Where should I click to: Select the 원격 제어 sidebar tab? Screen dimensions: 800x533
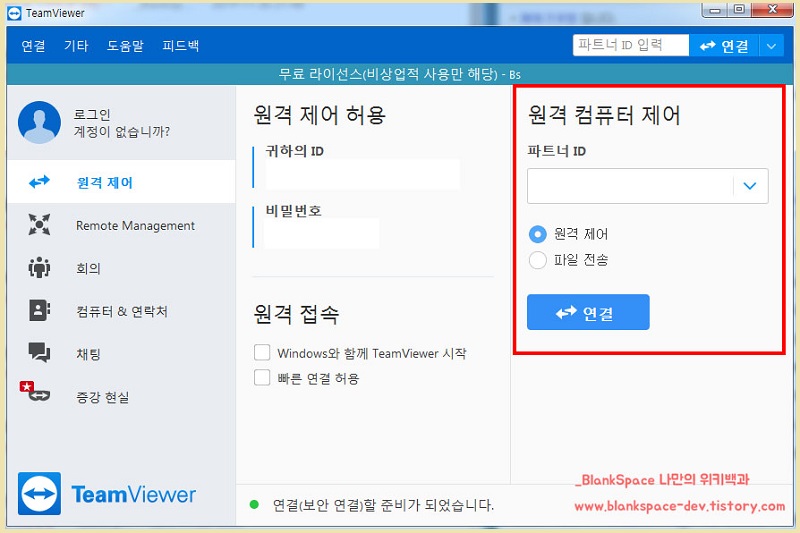121,182
